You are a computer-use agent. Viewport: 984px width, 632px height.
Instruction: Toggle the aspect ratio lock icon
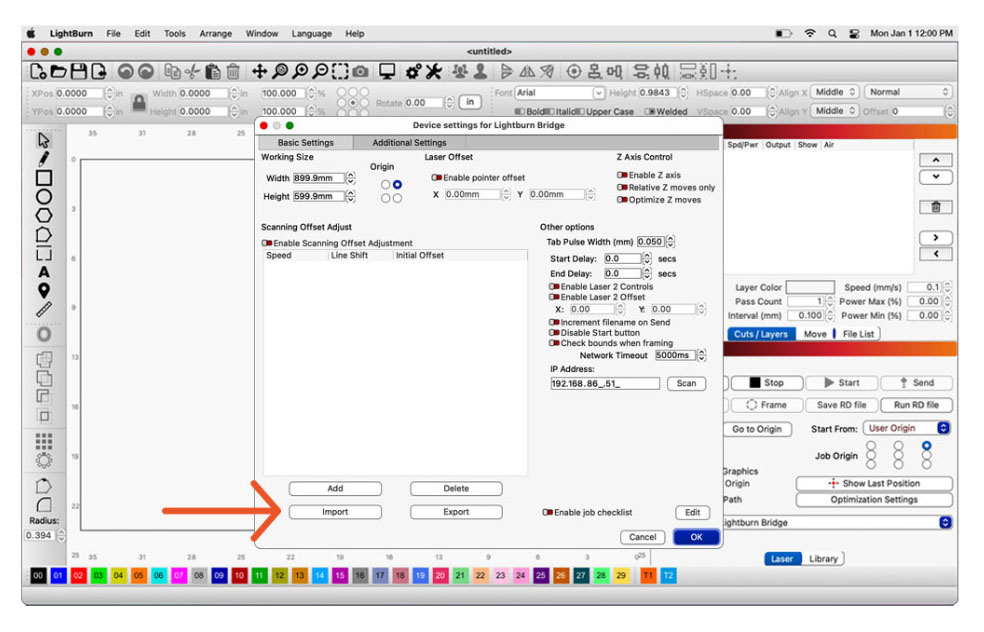(x=139, y=102)
